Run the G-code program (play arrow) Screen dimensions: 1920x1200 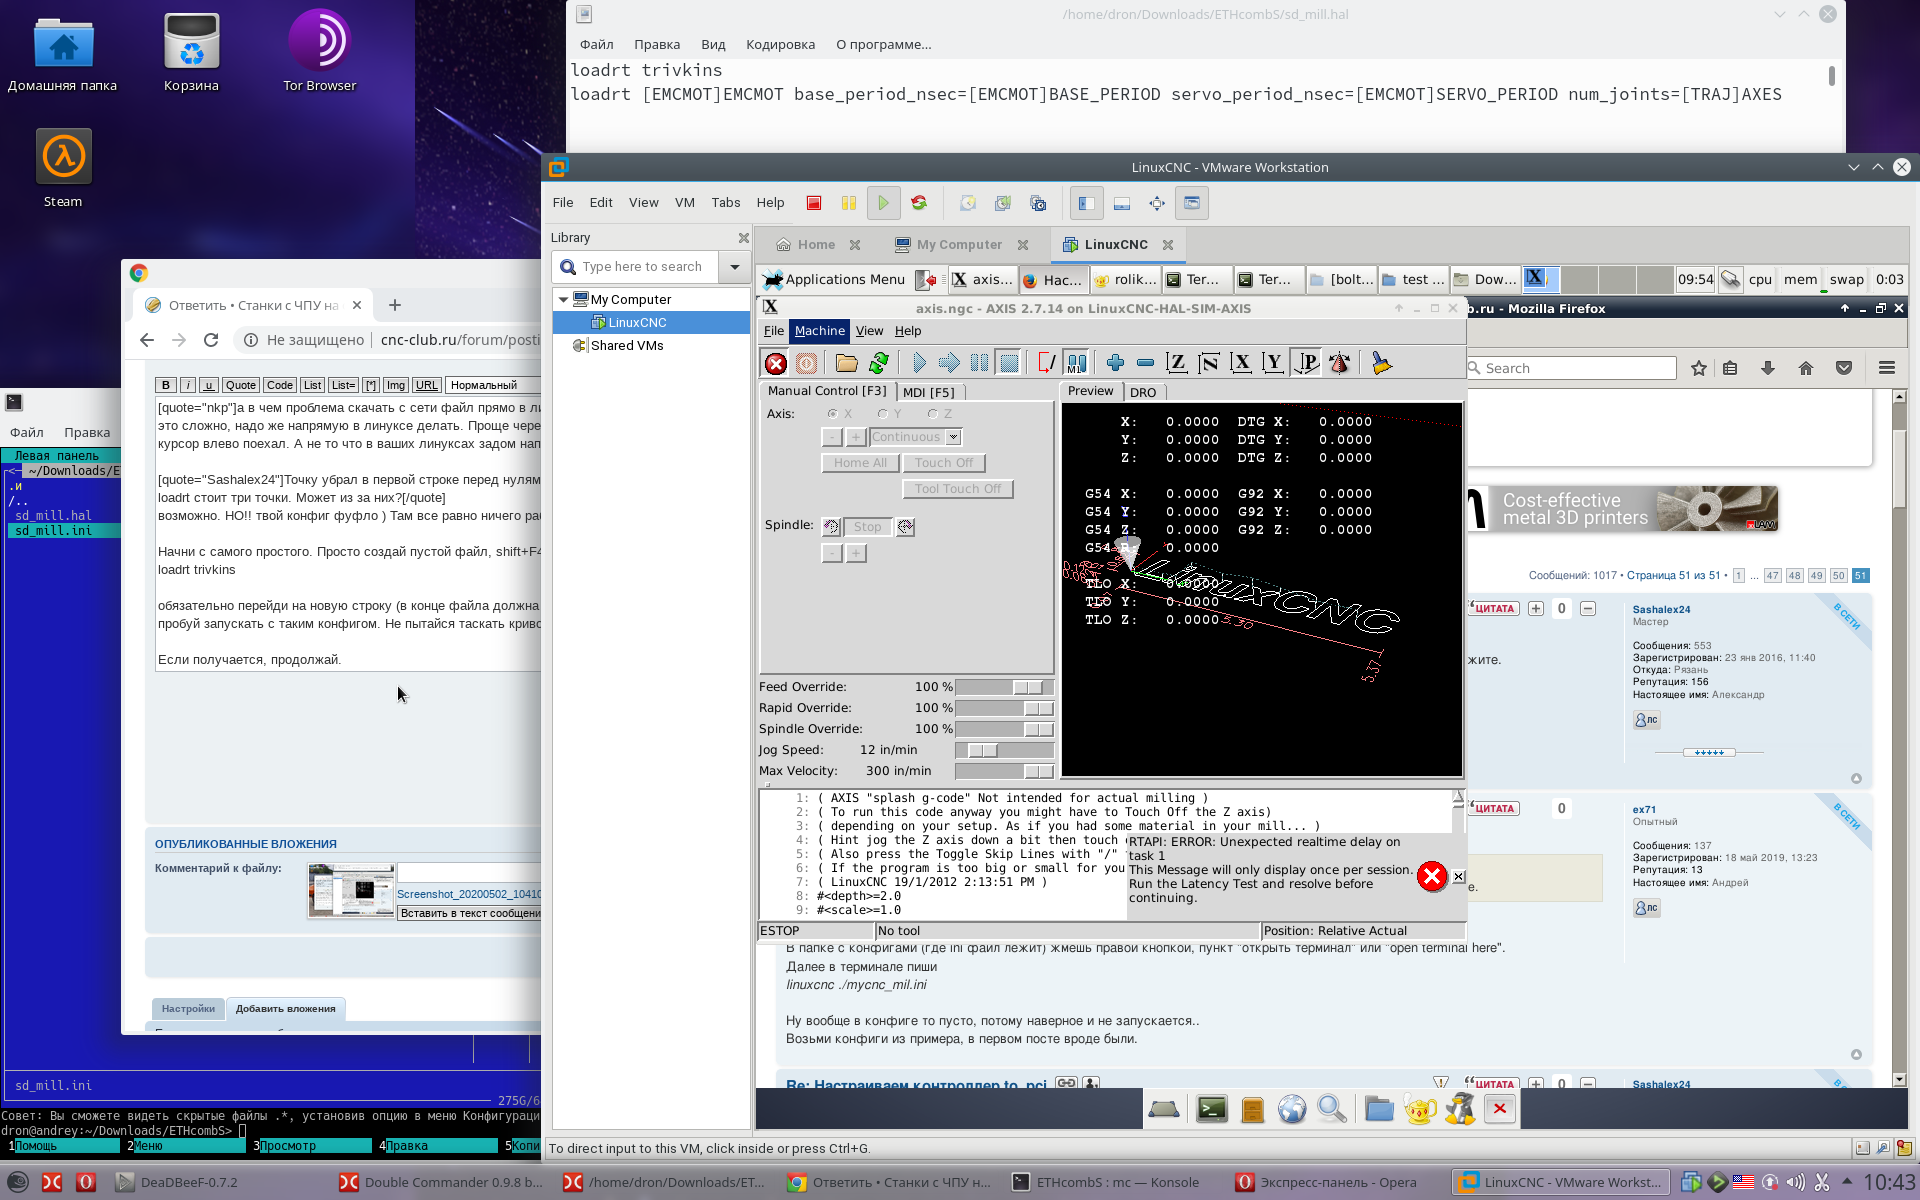[x=919, y=364]
